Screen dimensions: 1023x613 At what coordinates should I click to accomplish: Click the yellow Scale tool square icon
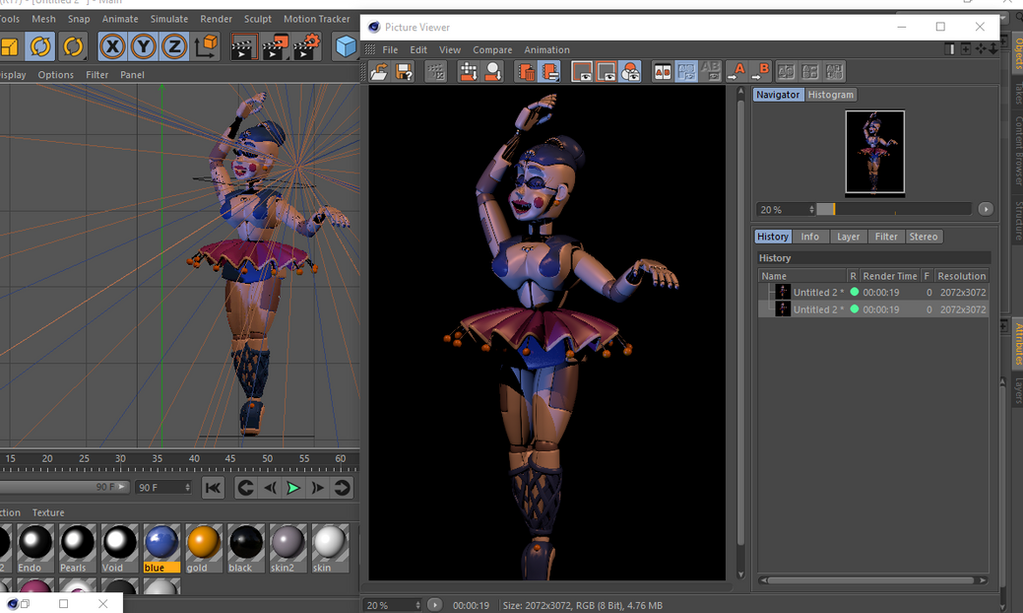[9, 47]
